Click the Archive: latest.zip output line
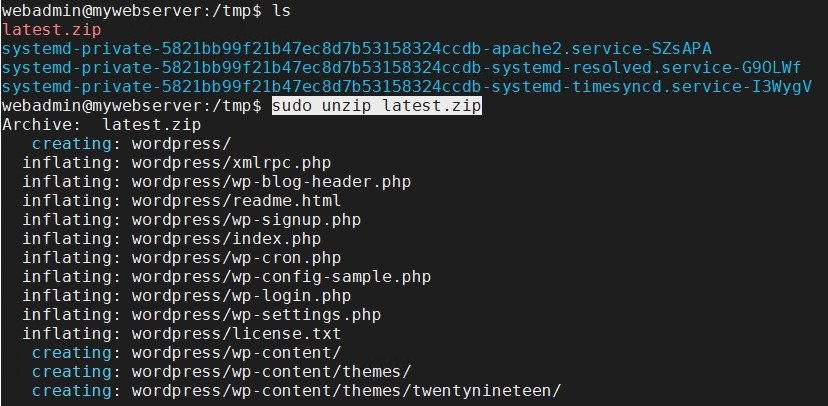 coord(101,125)
